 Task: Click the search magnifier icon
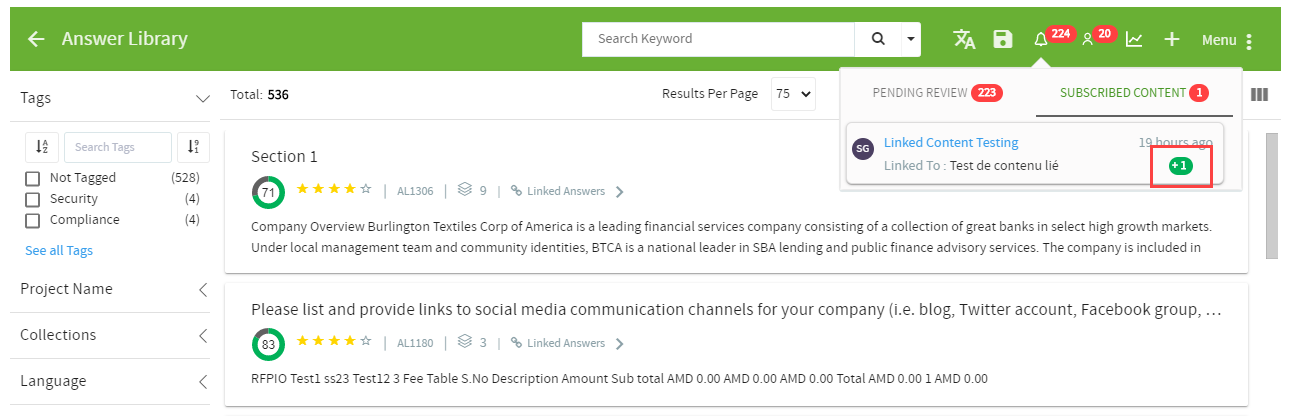[x=878, y=39]
